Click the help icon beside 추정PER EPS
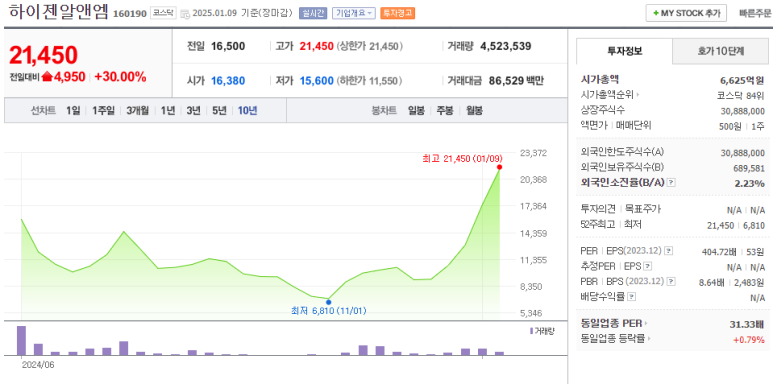773x384 pixels. 648,267
